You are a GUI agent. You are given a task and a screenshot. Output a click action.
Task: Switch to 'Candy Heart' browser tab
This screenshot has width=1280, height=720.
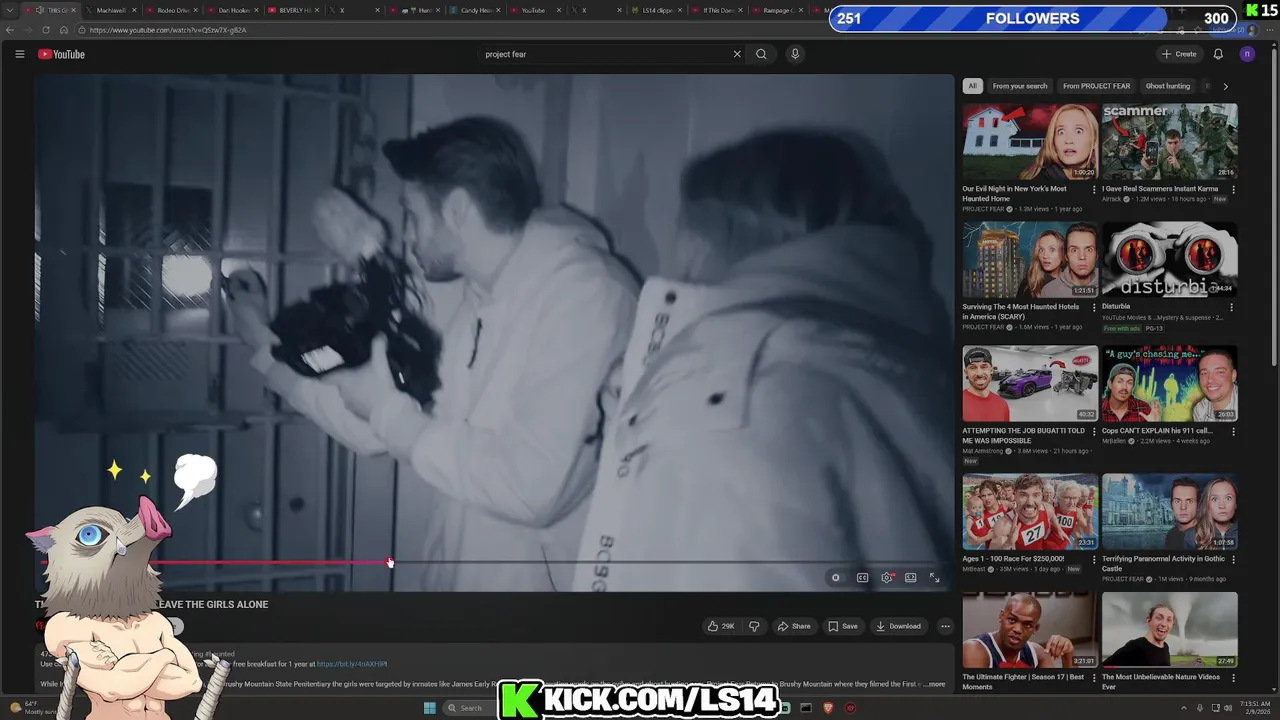pyautogui.click(x=474, y=10)
